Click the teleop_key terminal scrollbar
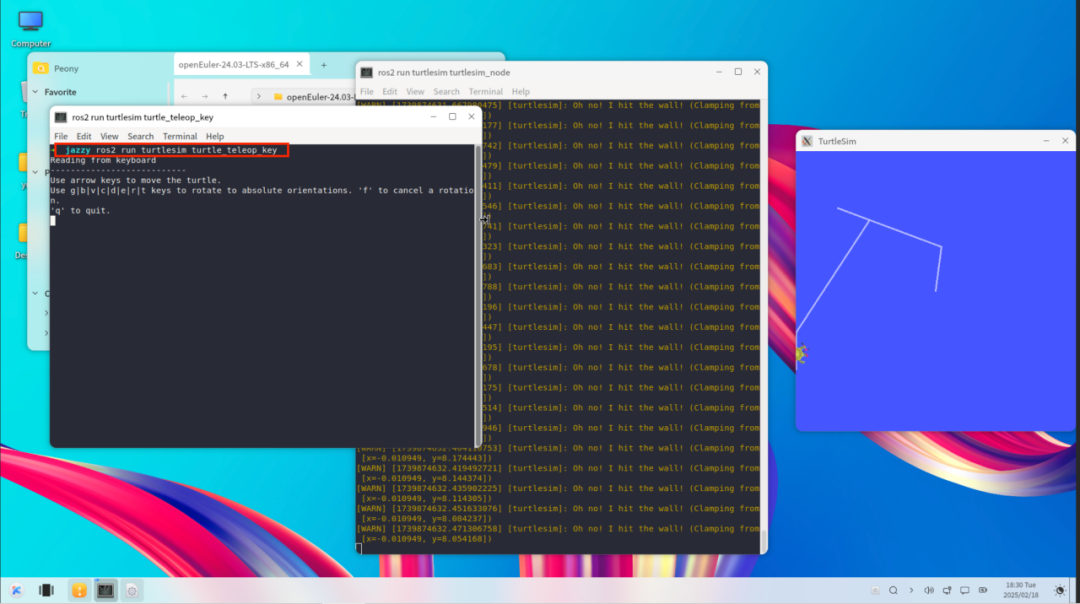Viewport: 1080px width, 604px height. (x=478, y=296)
